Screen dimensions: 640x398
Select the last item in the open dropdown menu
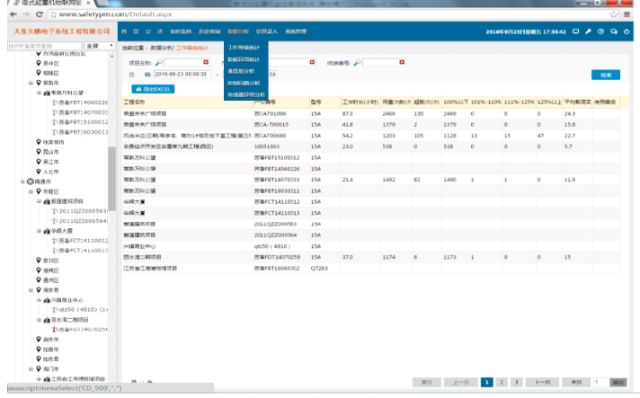[x=246, y=95]
